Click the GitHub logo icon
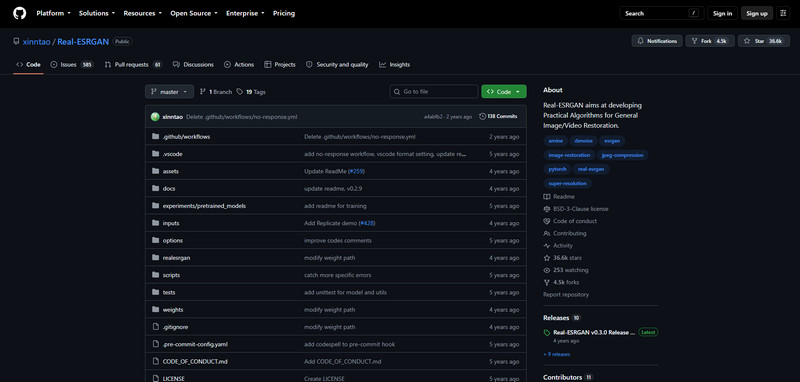 (19, 13)
